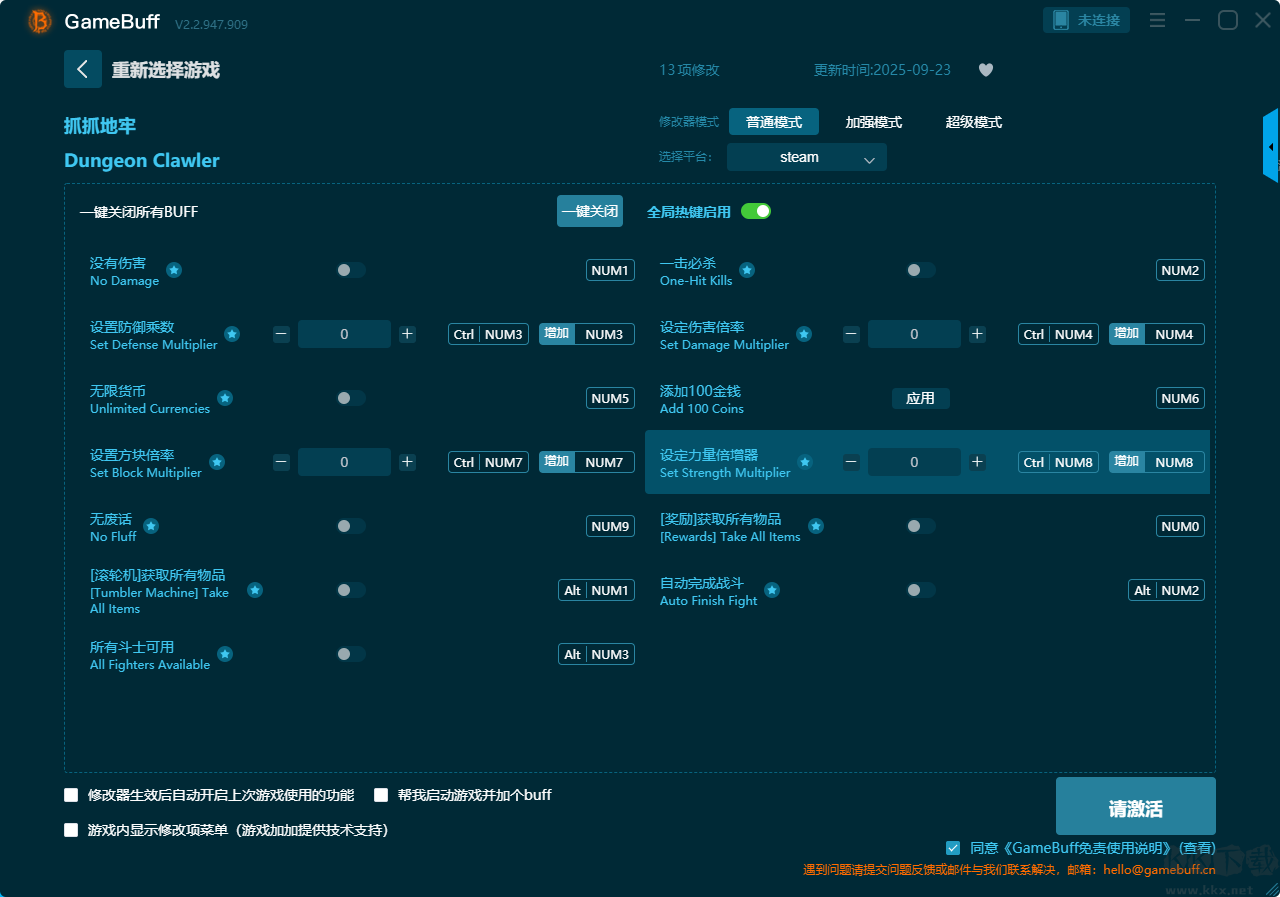The width and height of the screenshot is (1280, 897).
Task: Click the GameBuff logo icon
Action: pos(40,21)
